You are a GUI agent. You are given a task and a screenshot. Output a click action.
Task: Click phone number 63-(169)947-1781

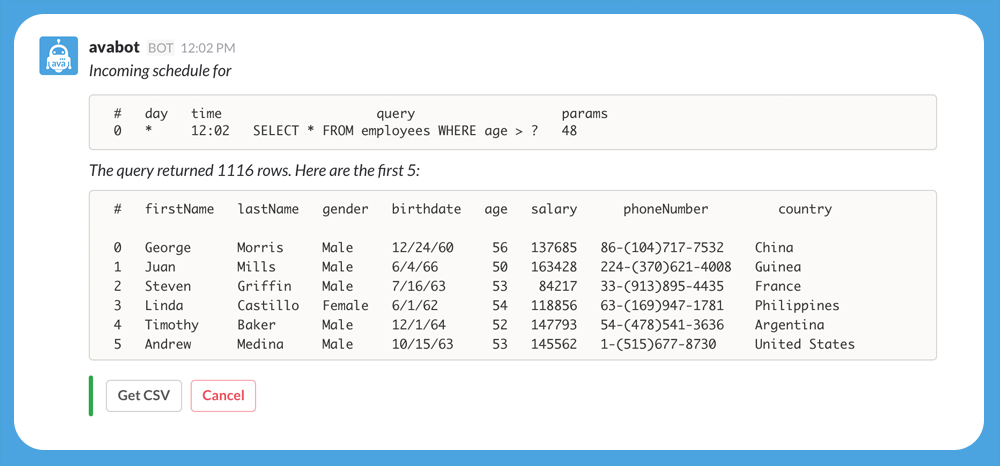click(x=662, y=305)
